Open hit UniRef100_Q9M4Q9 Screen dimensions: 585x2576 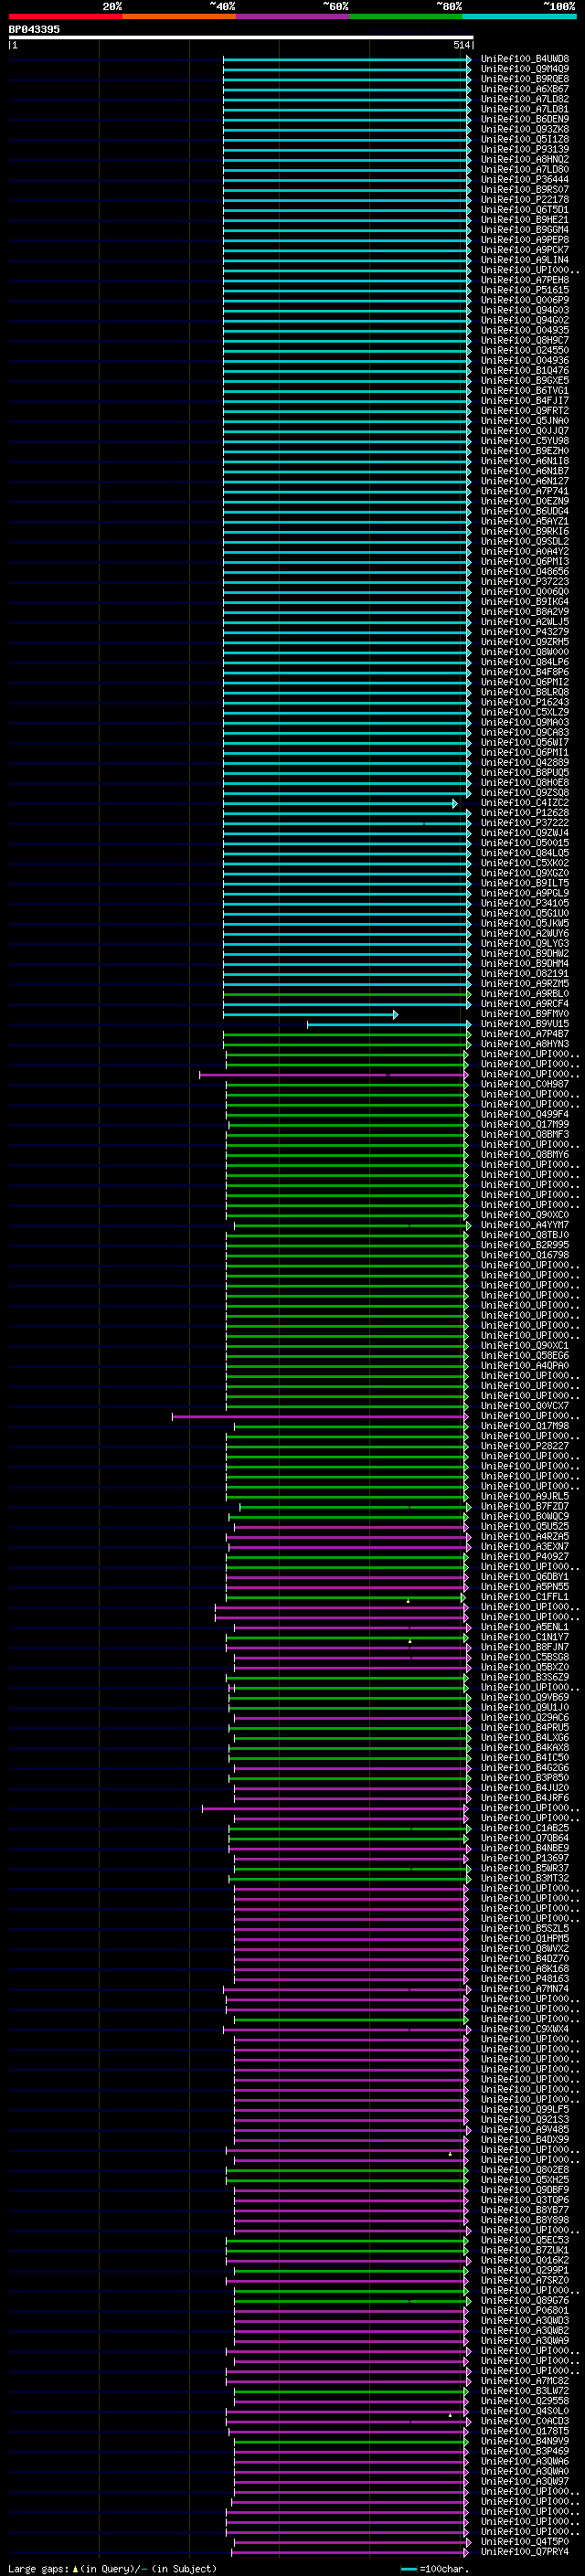525,69
